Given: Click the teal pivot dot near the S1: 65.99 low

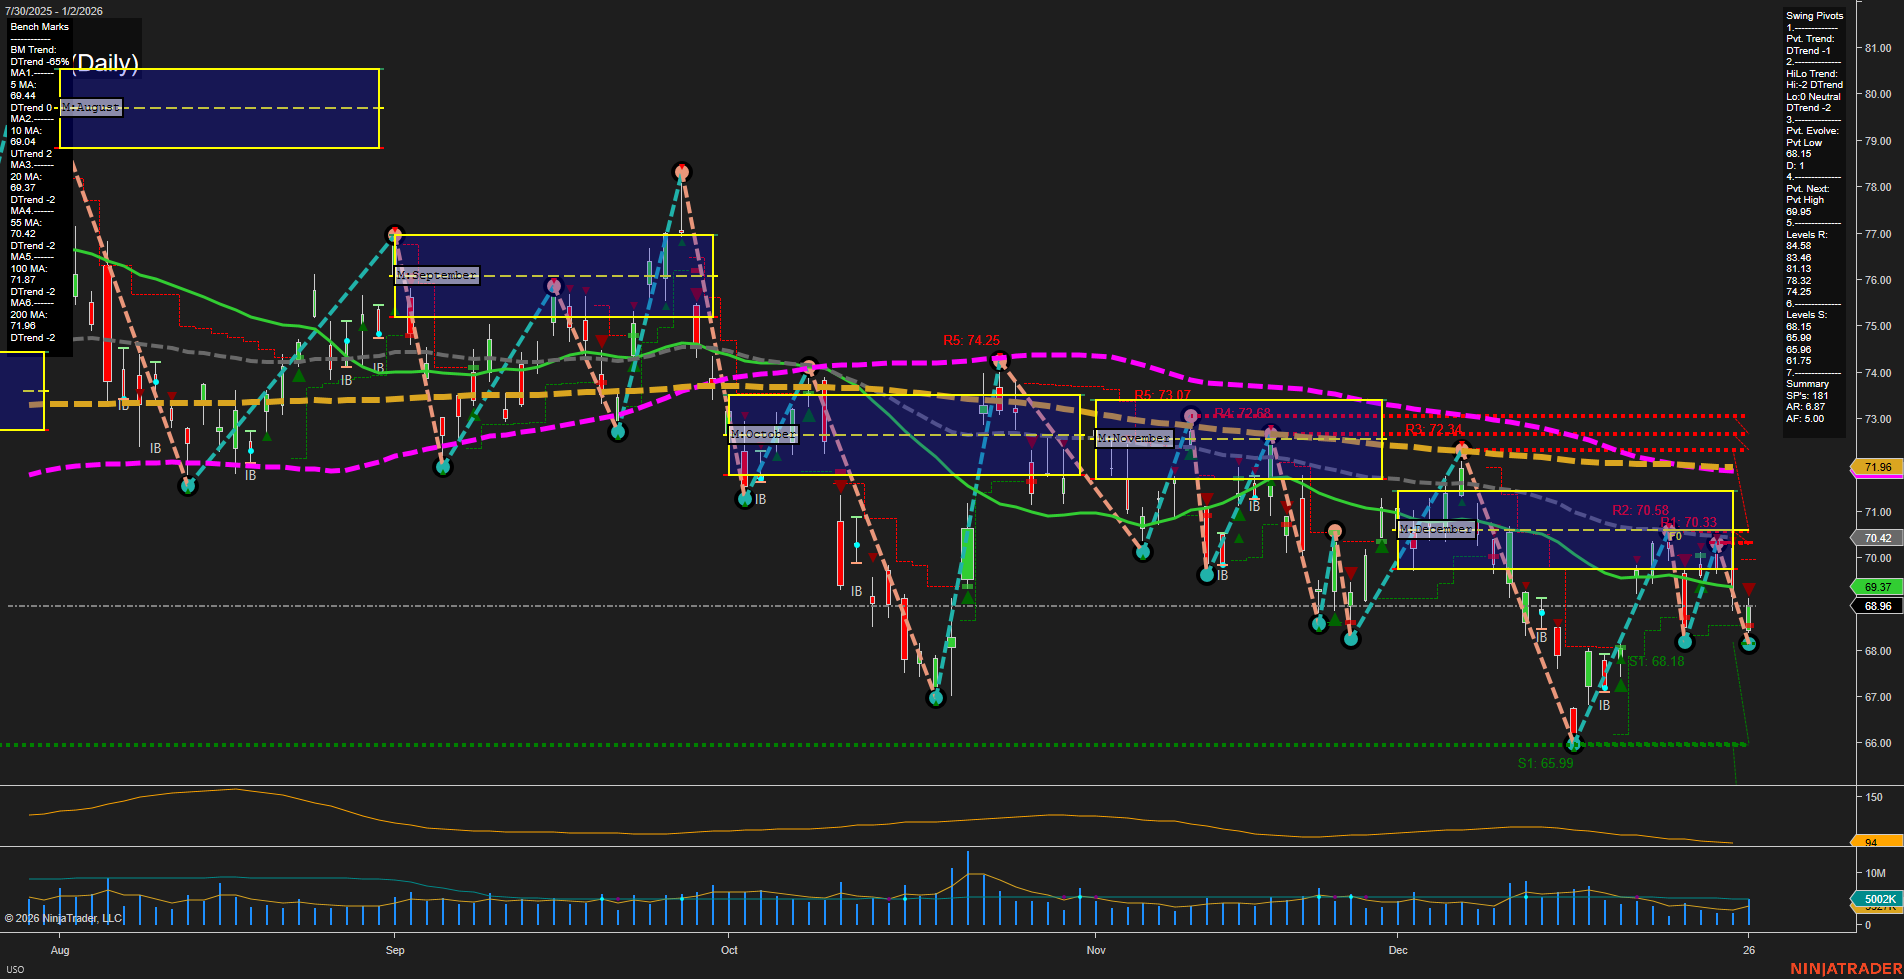Looking at the screenshot, I should pyautogui.click(x=1573, y=742).
